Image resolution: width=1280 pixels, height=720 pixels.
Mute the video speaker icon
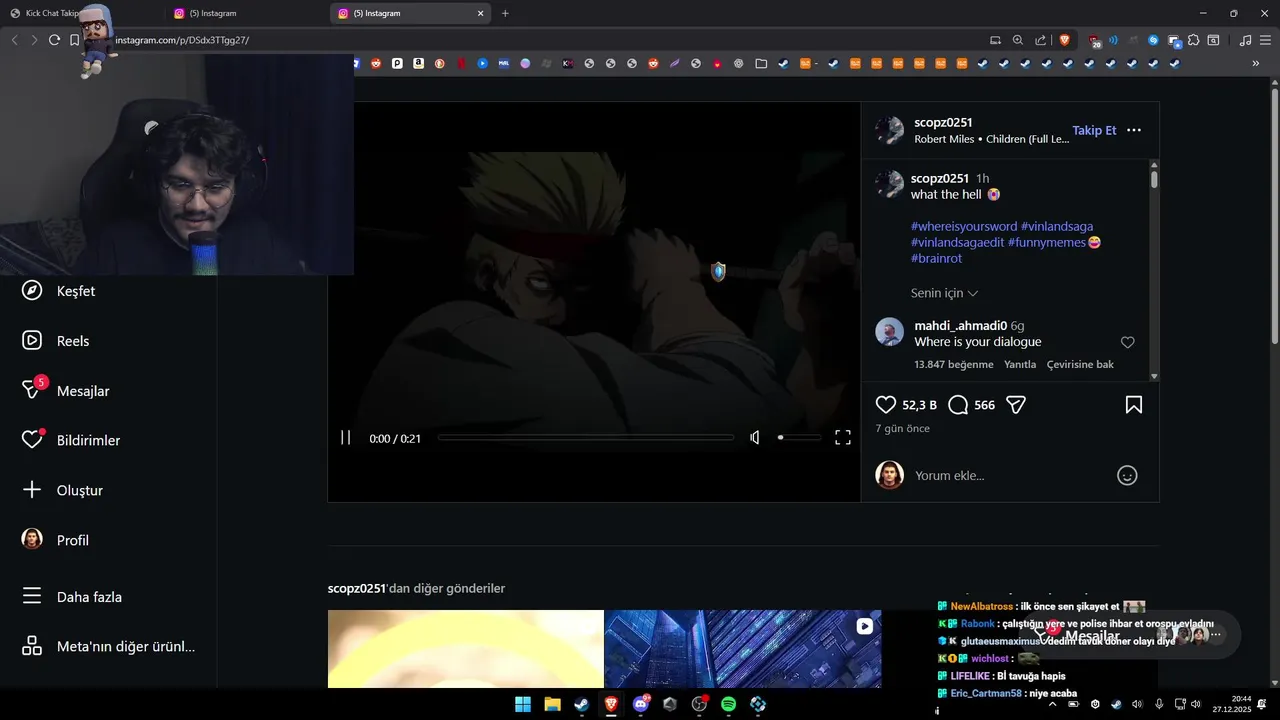(755, 438)
